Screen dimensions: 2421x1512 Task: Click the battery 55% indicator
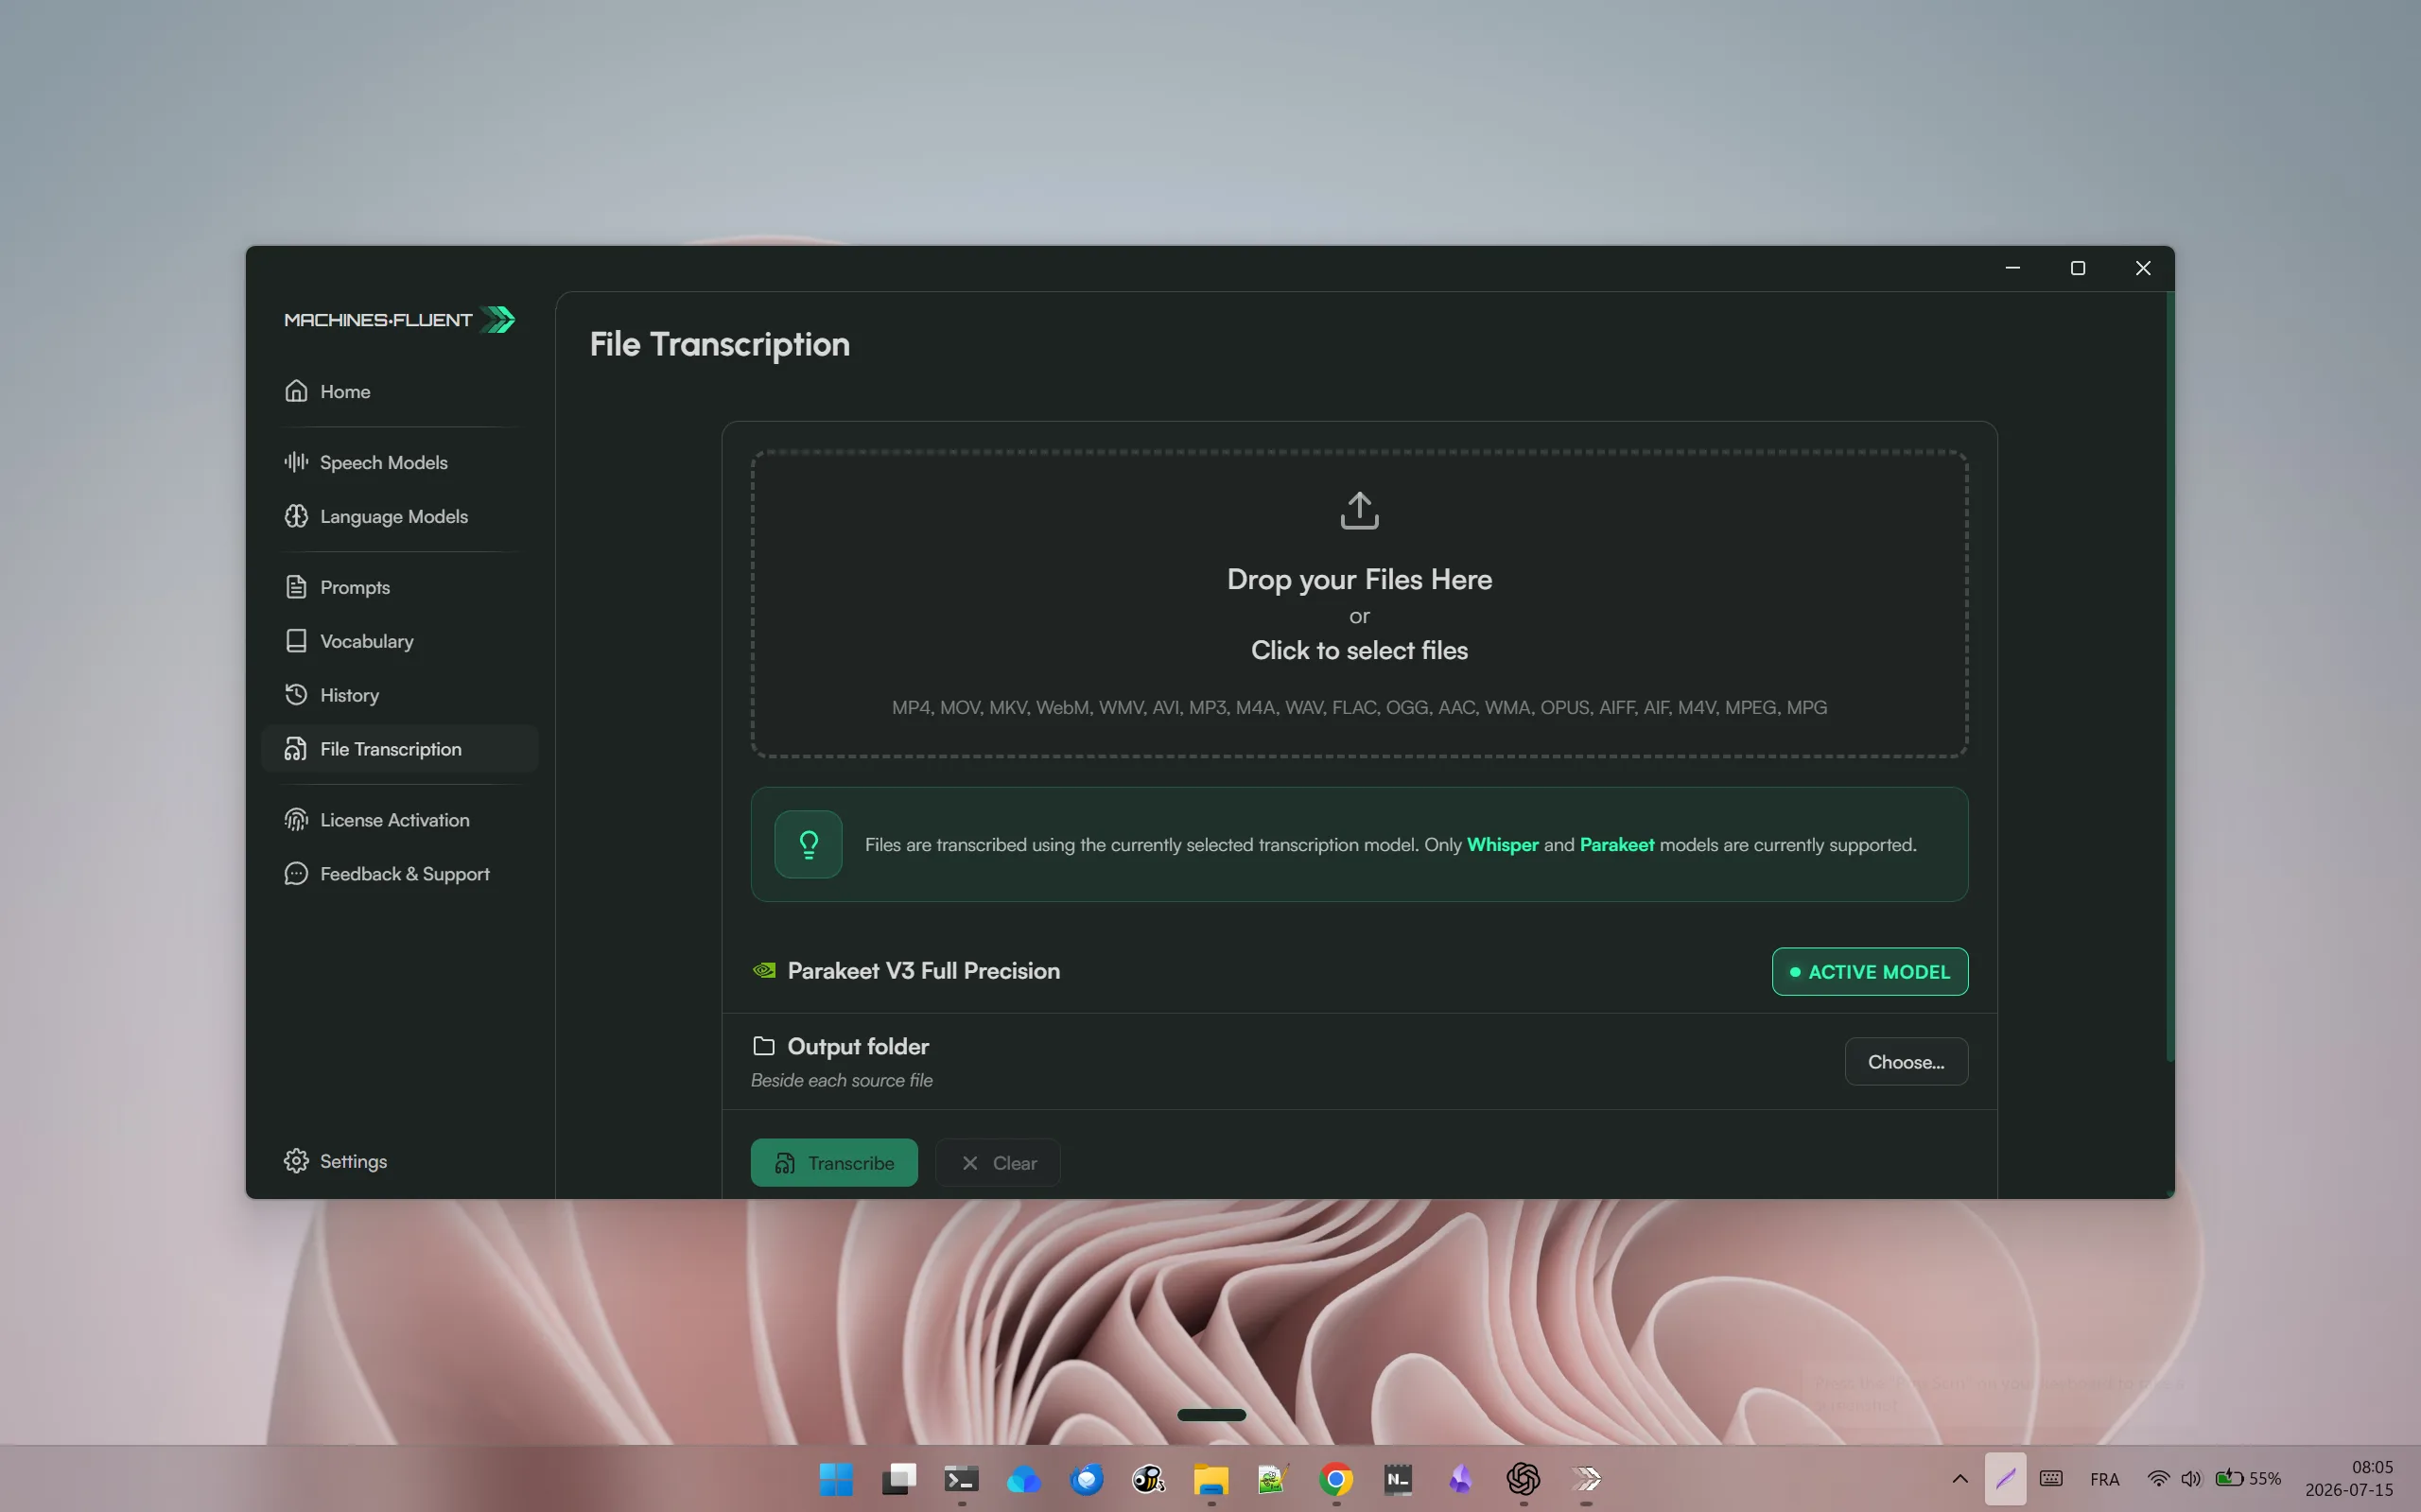pos(2248,1479)
